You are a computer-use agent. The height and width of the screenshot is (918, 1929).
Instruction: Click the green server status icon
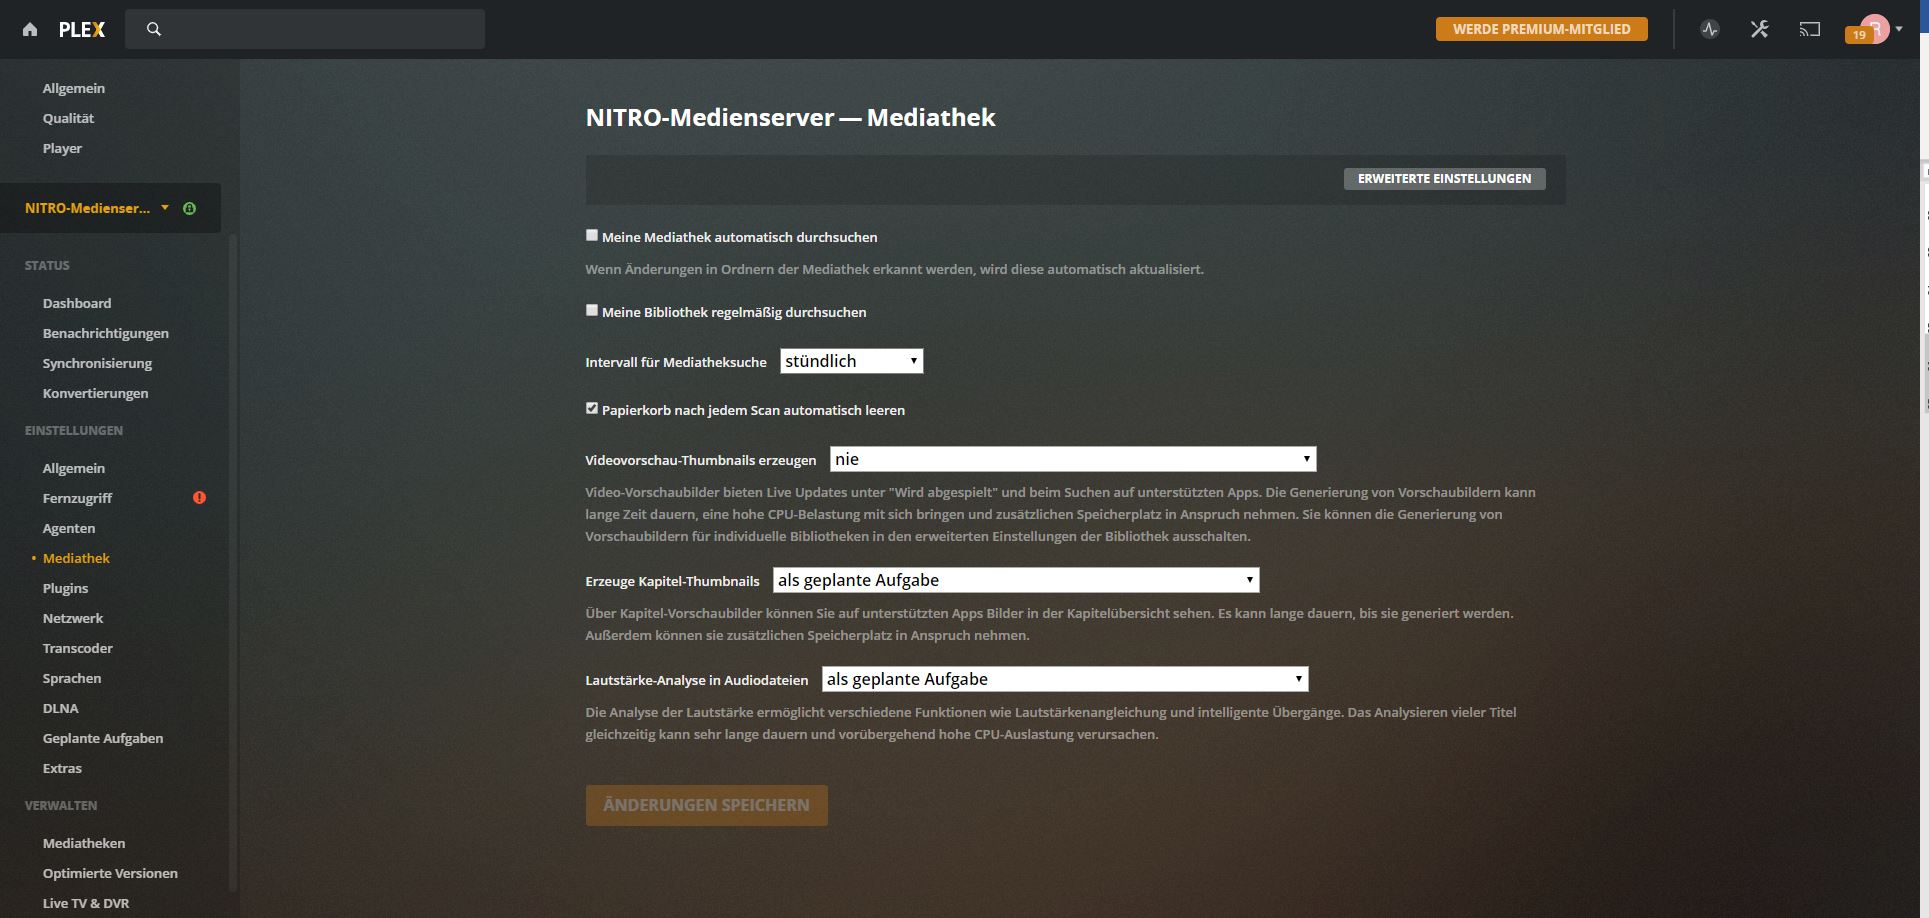[x=190, y=208]
